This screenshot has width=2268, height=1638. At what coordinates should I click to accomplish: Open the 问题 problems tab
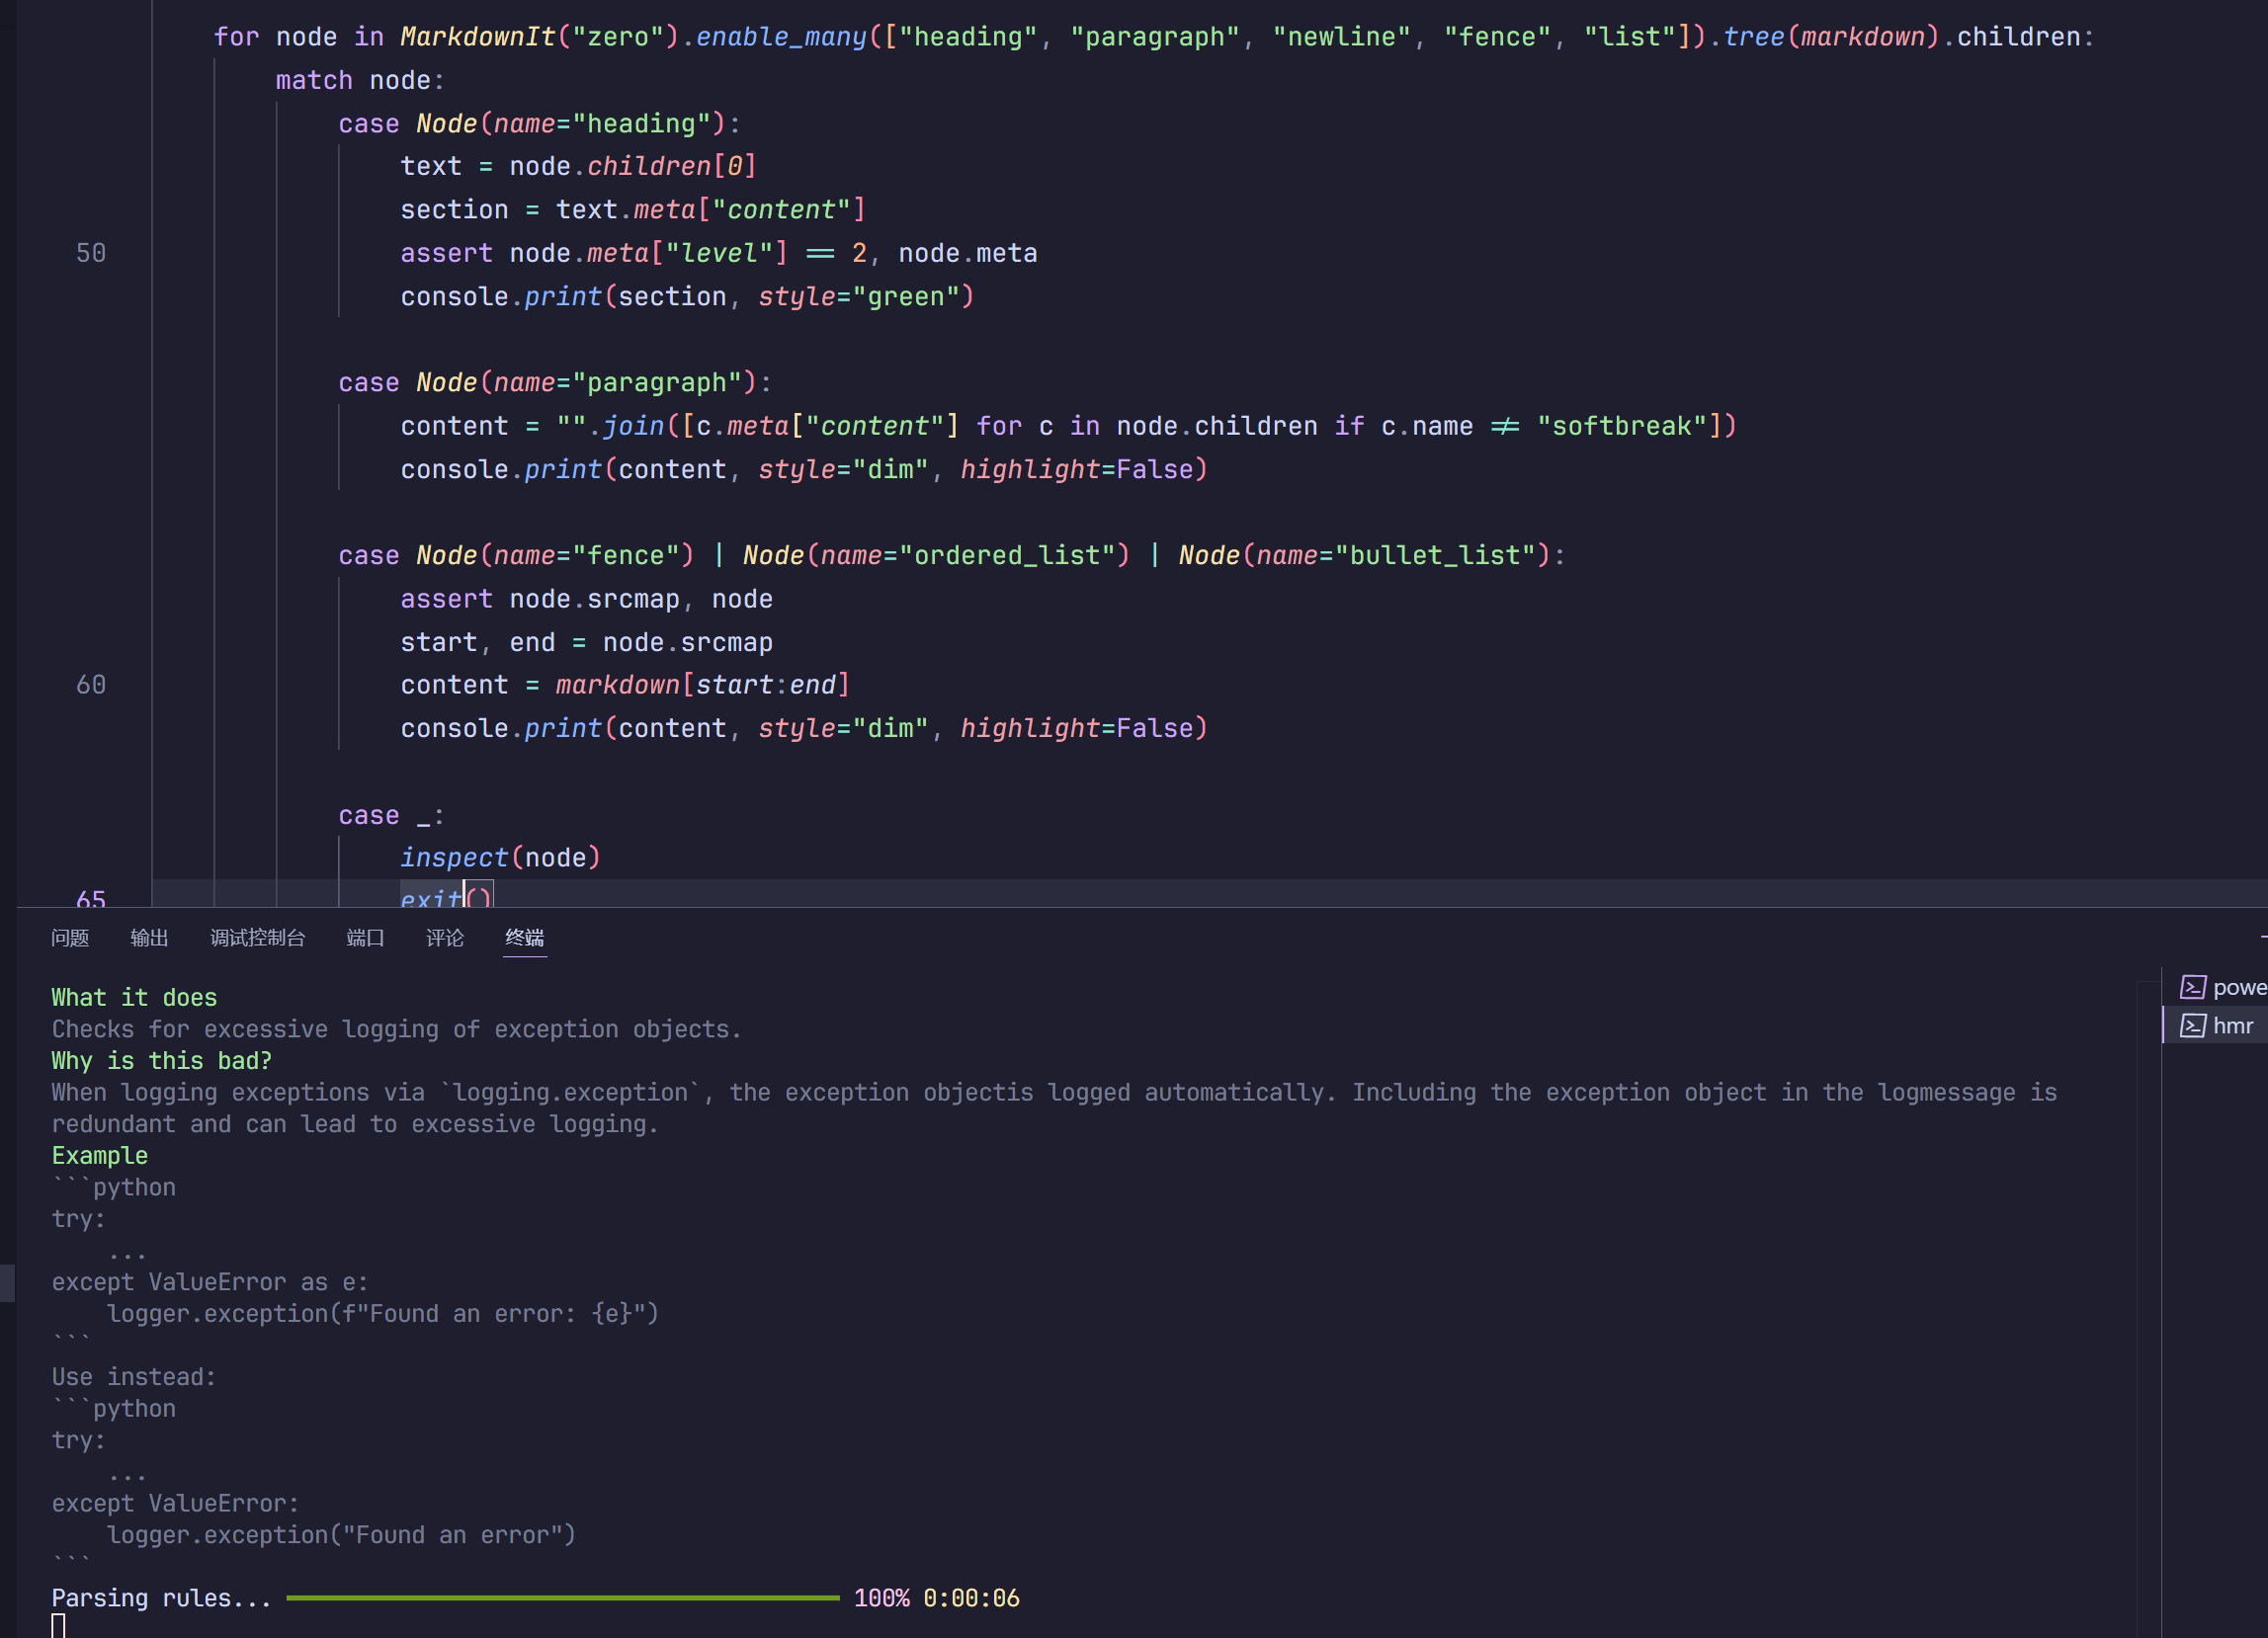pos(70,937)
